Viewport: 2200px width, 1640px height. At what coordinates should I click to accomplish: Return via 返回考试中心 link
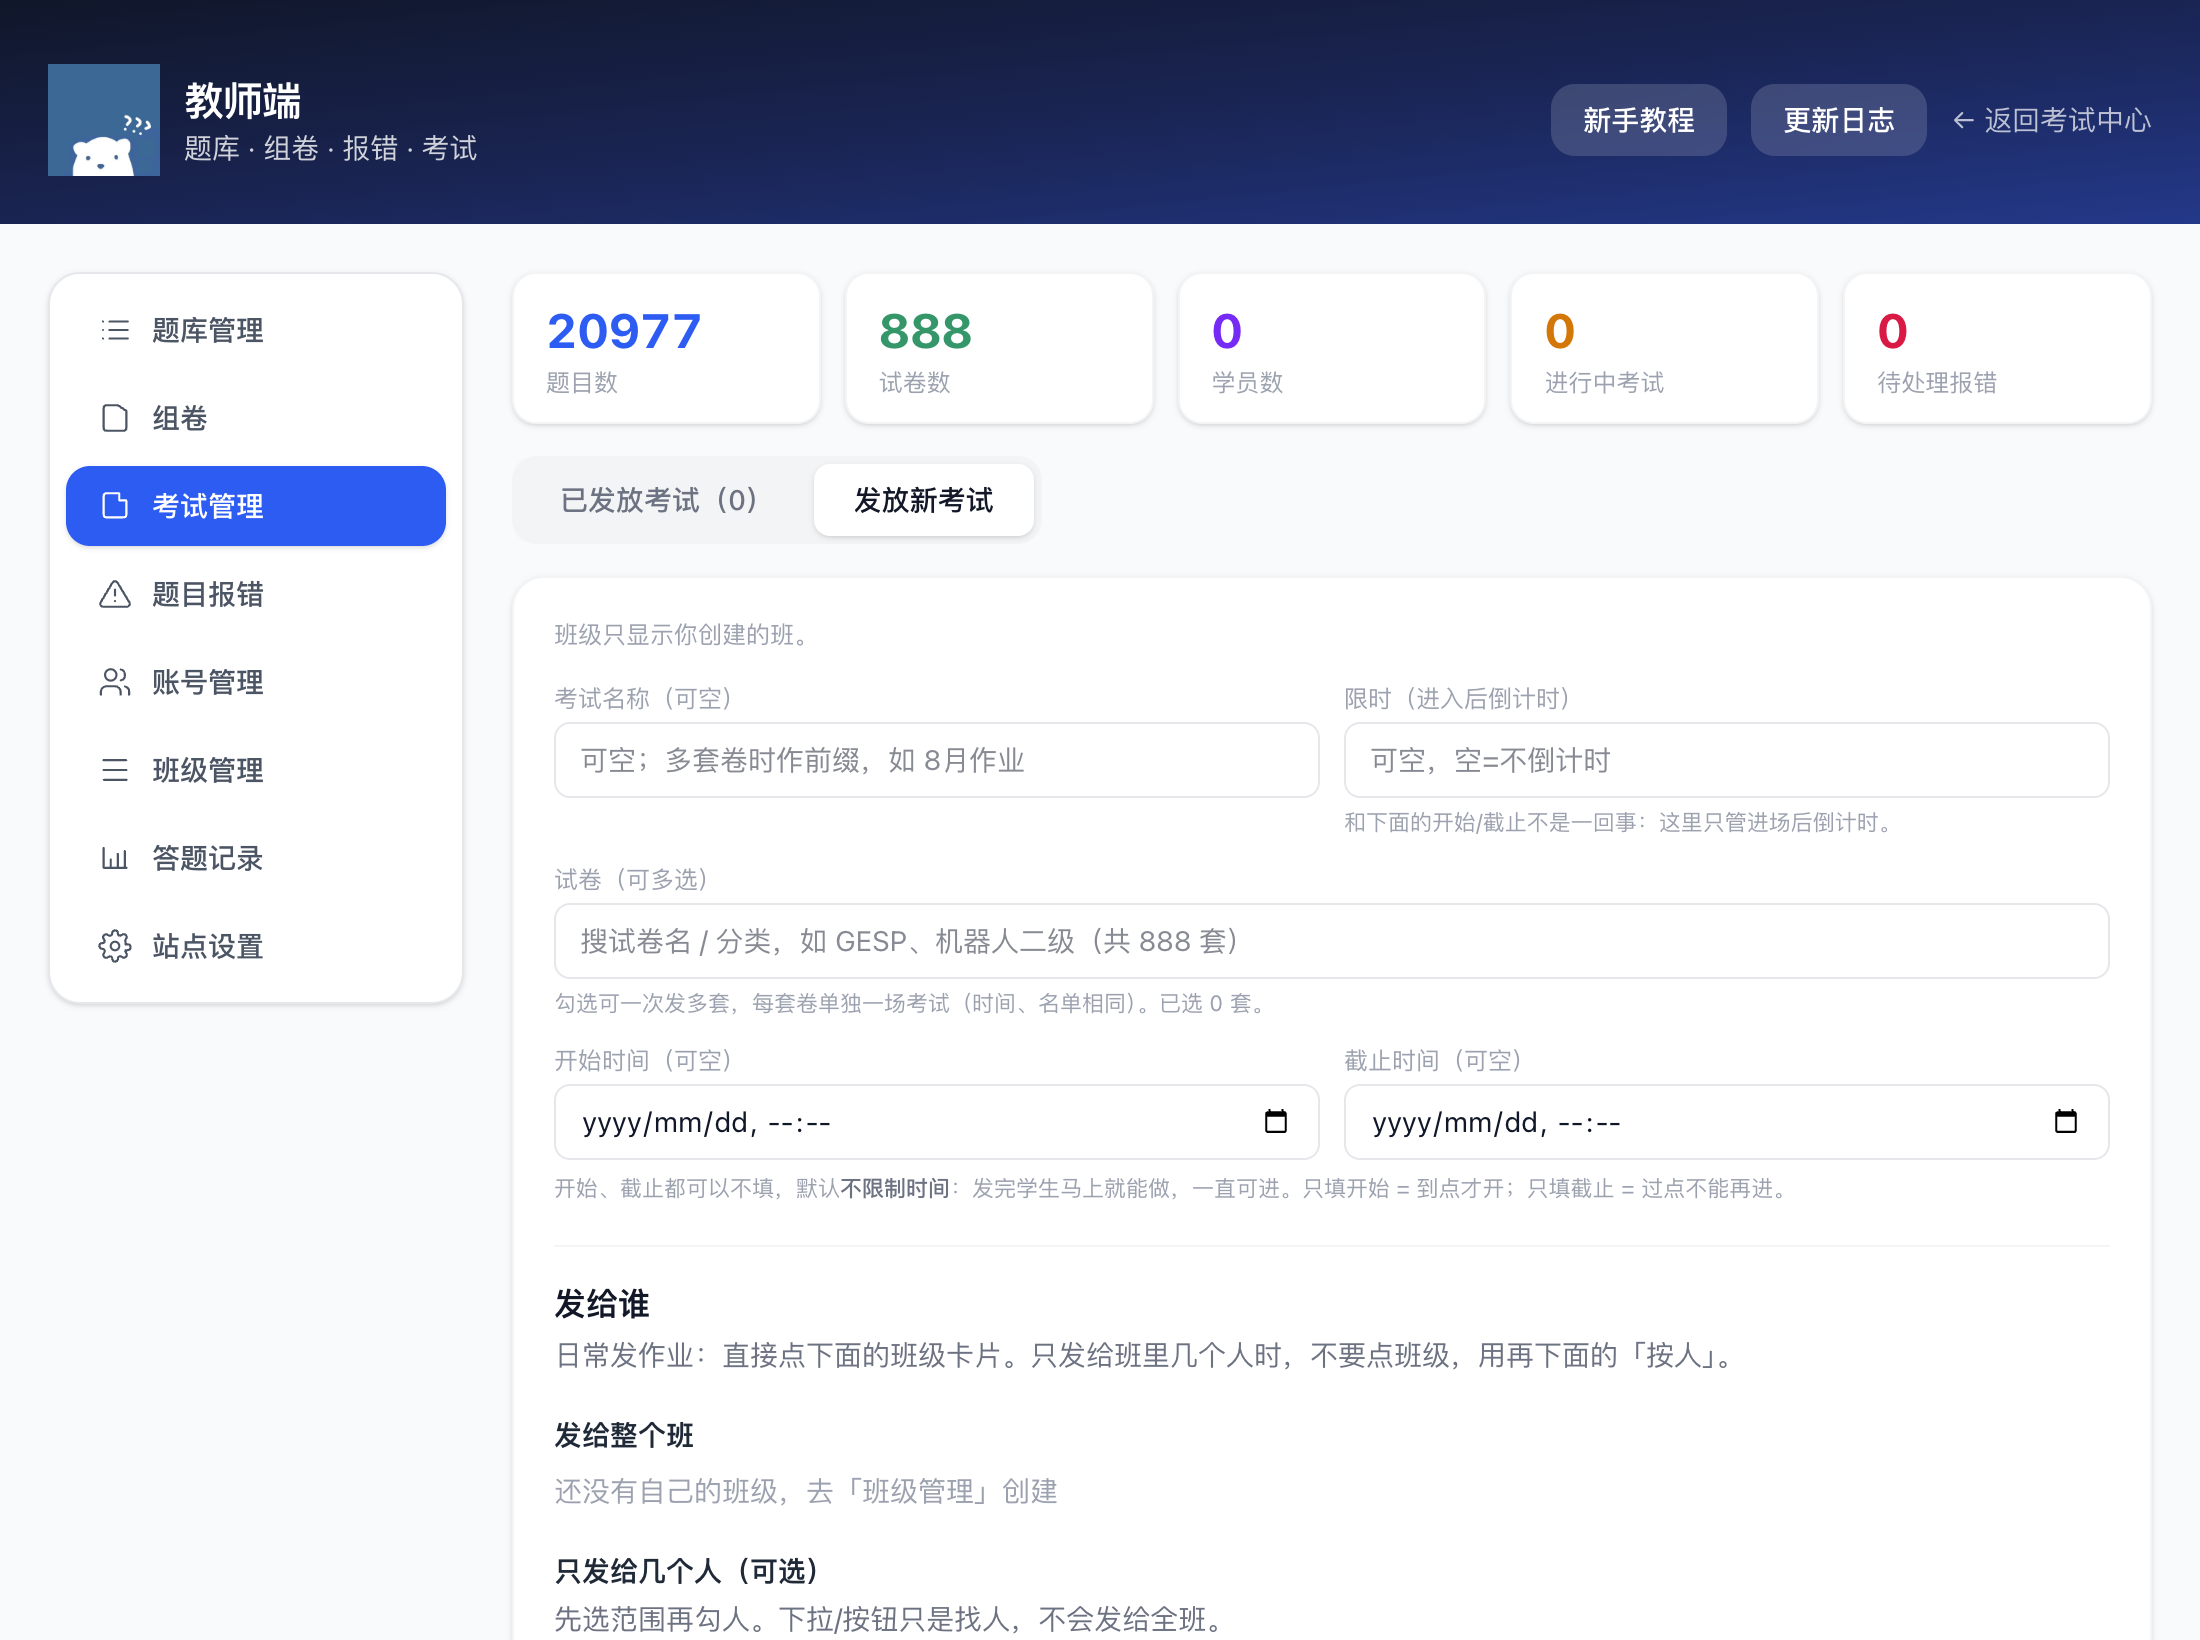click(x=2052, y=120)
